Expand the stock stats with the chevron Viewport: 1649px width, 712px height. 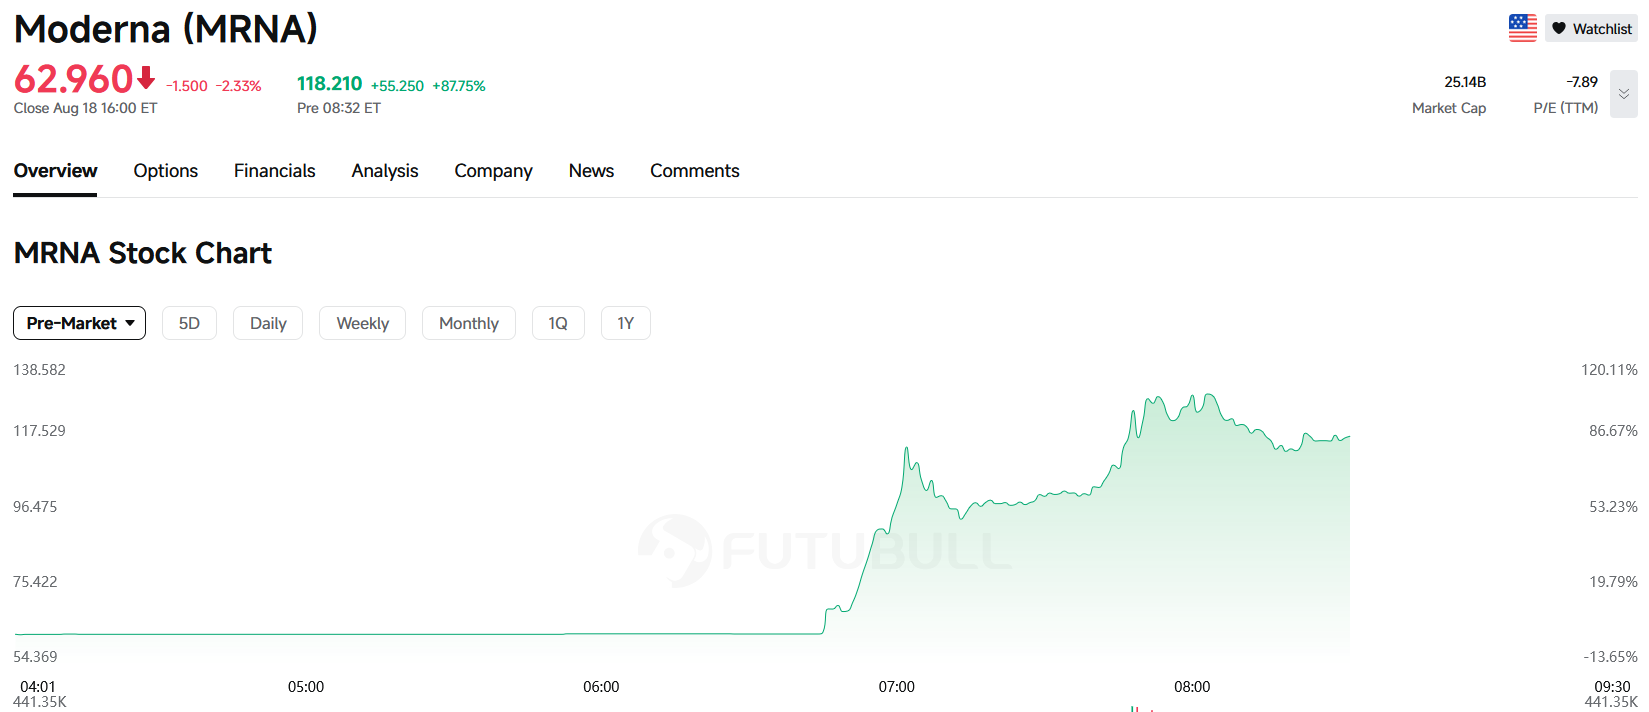pos(1623,94)
